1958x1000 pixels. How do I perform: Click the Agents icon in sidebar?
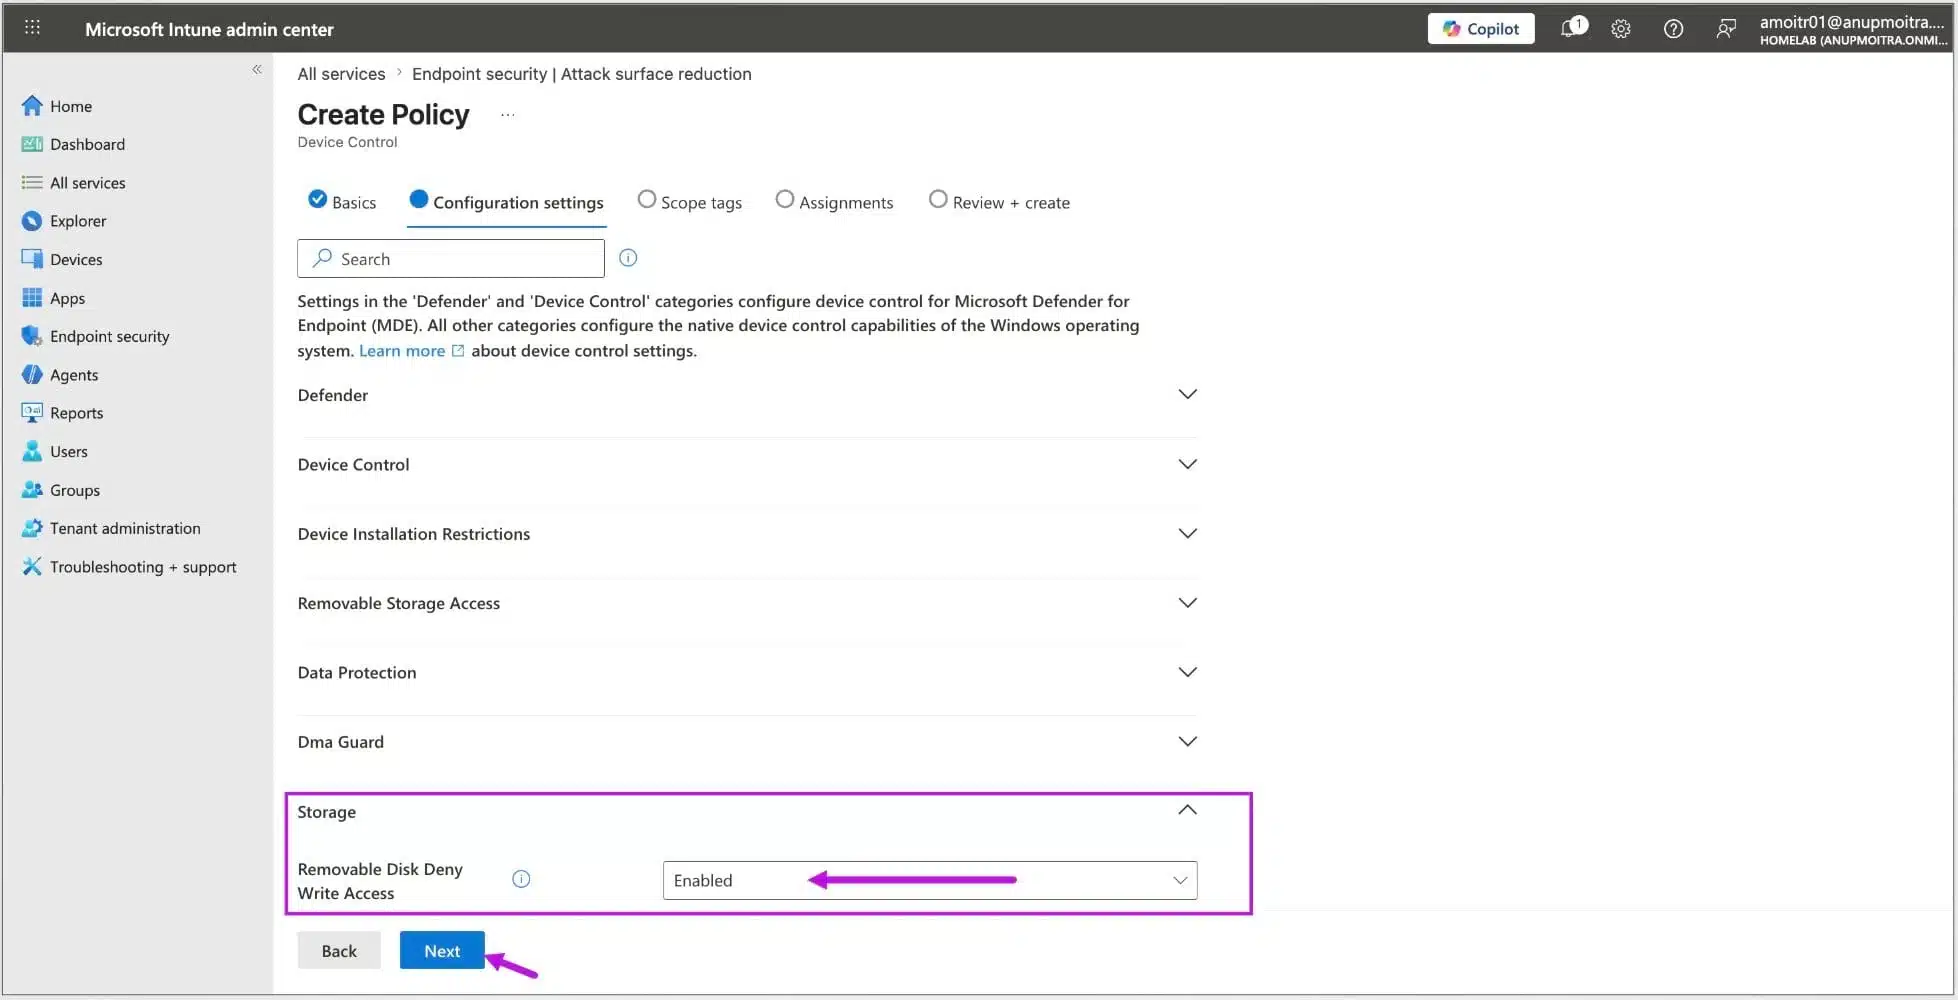(x=32, y=375)
